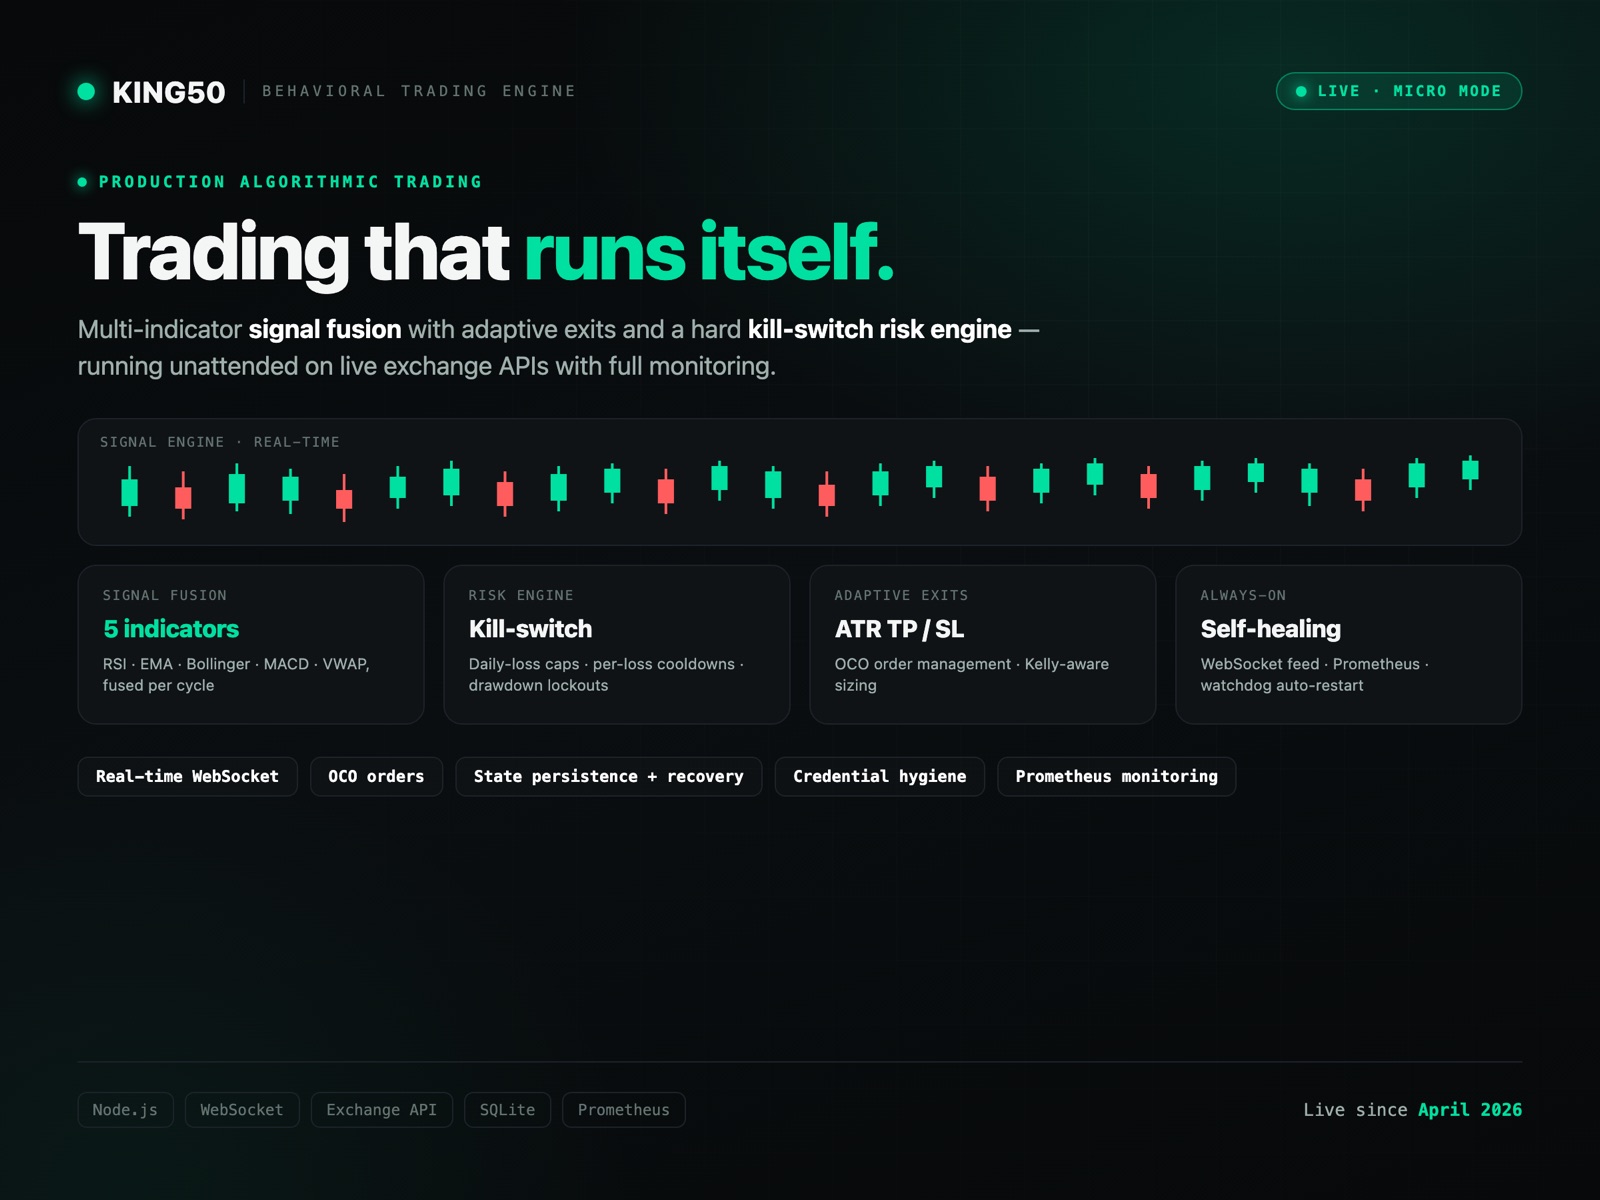Click the headline 'Trading that runs itself.'
Screen dimensions: 1600x1200
(486, 252)
